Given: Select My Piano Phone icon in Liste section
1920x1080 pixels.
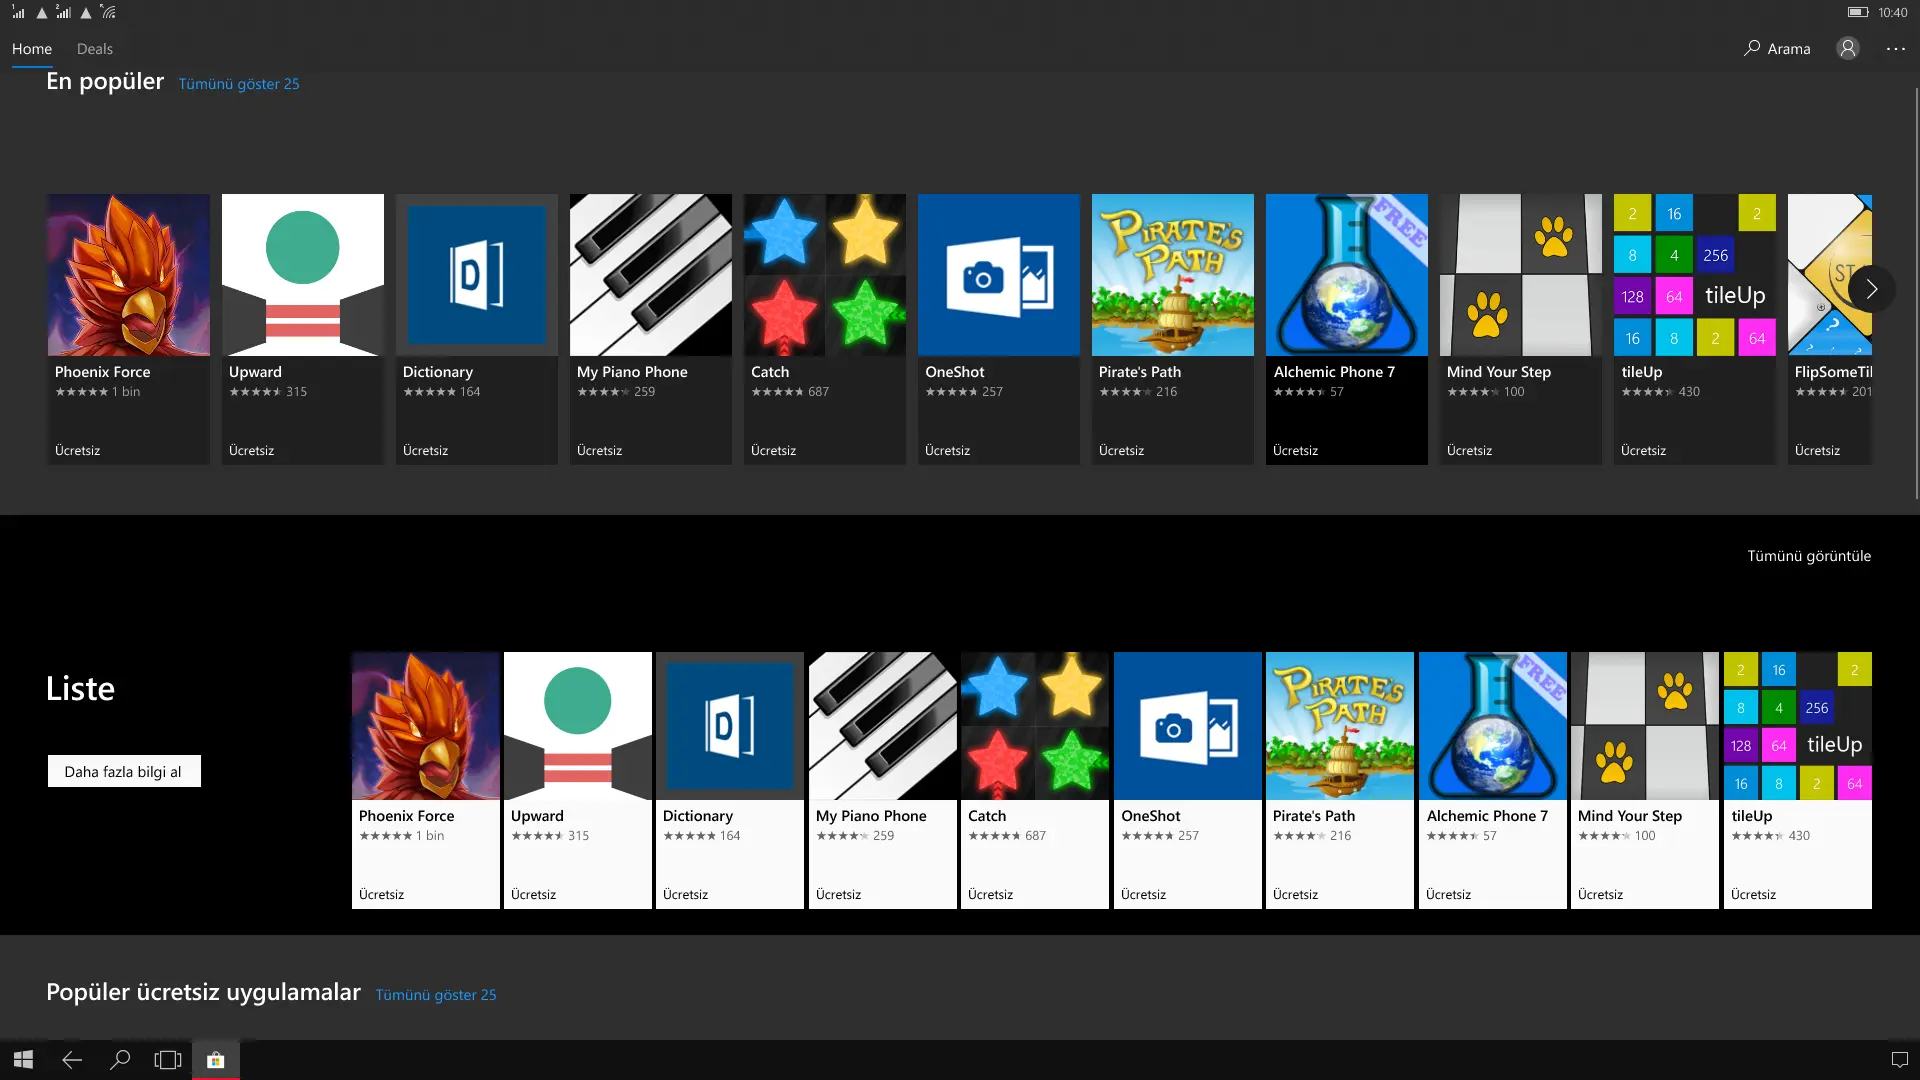Looking at the screenshot, I should (x=883, y=726).
